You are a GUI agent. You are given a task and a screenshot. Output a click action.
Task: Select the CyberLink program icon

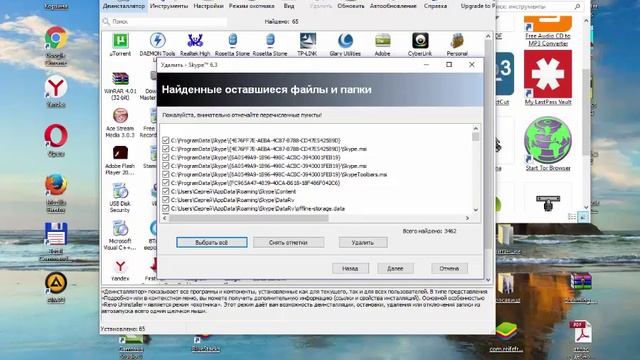click(420, 44)
